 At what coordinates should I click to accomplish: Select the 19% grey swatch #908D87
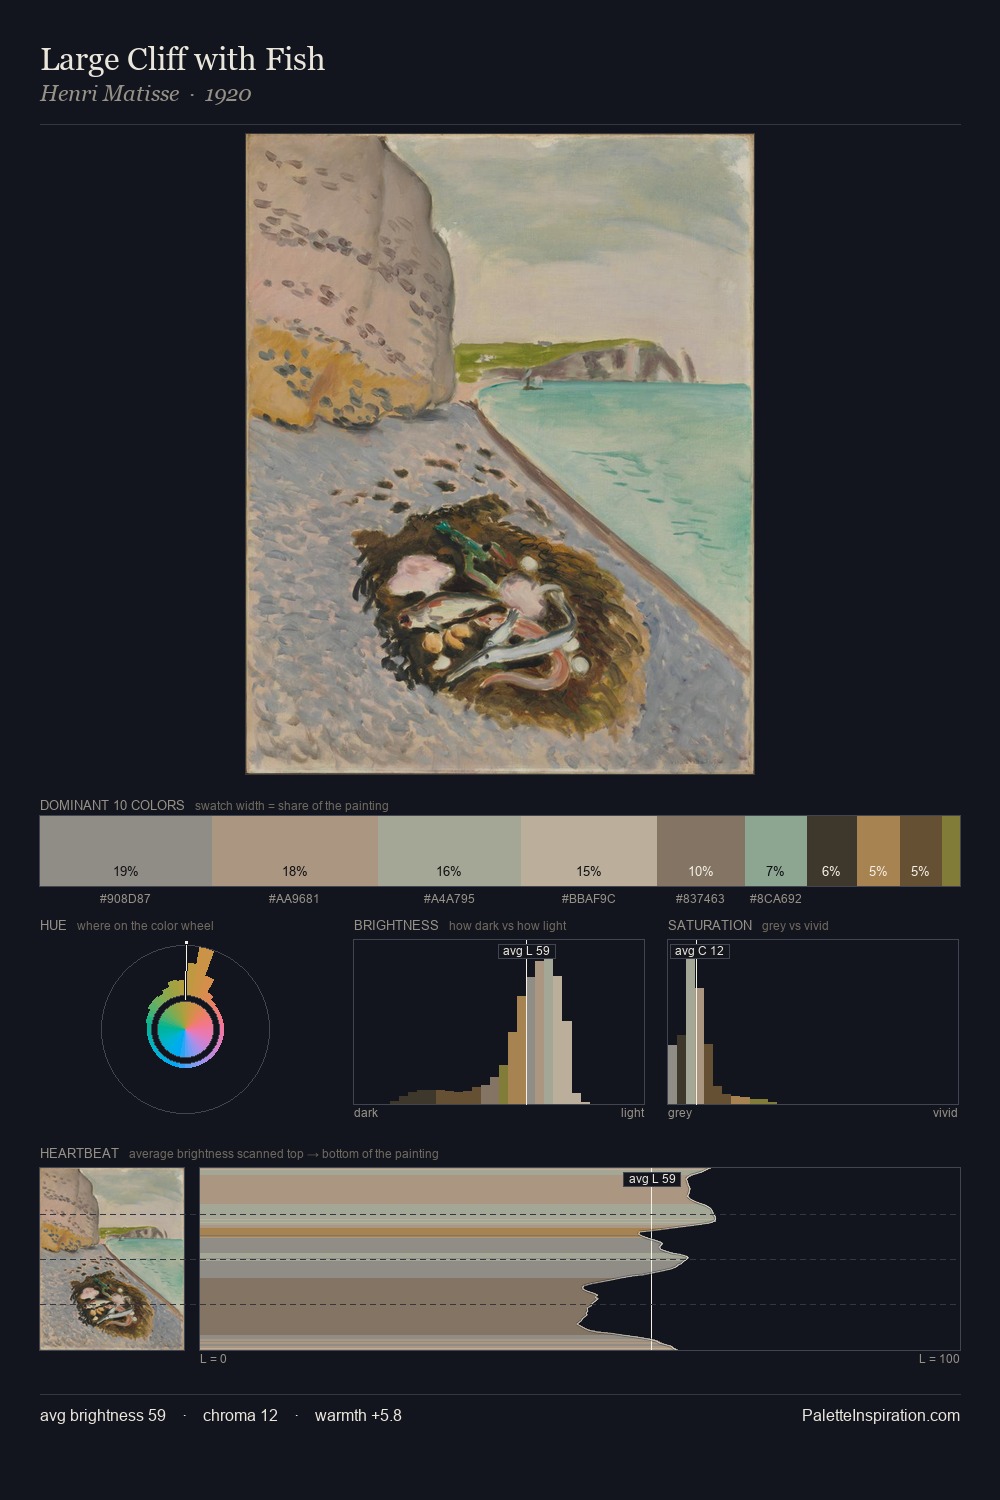(x=126, y=851)
